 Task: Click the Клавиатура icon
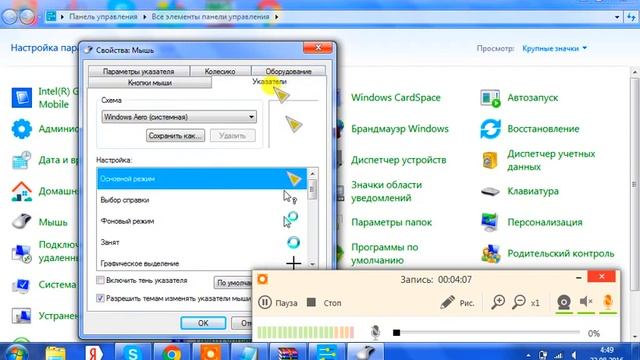click(490, 191)
